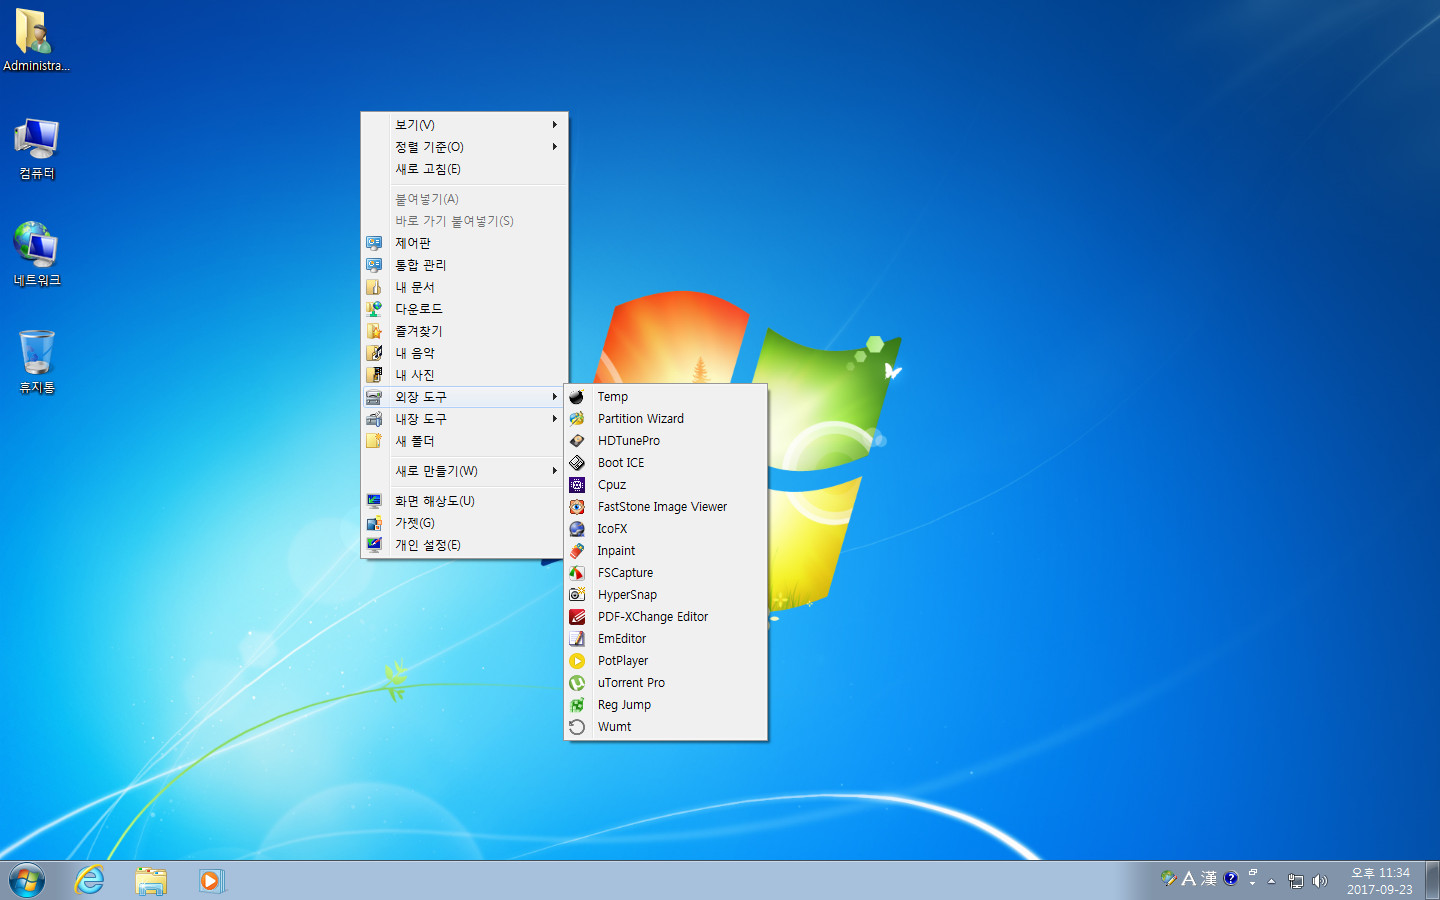Open Temp from the external tools submenu
The image size is (1440, 900).
pyautogui.click(x=666, y=397)
